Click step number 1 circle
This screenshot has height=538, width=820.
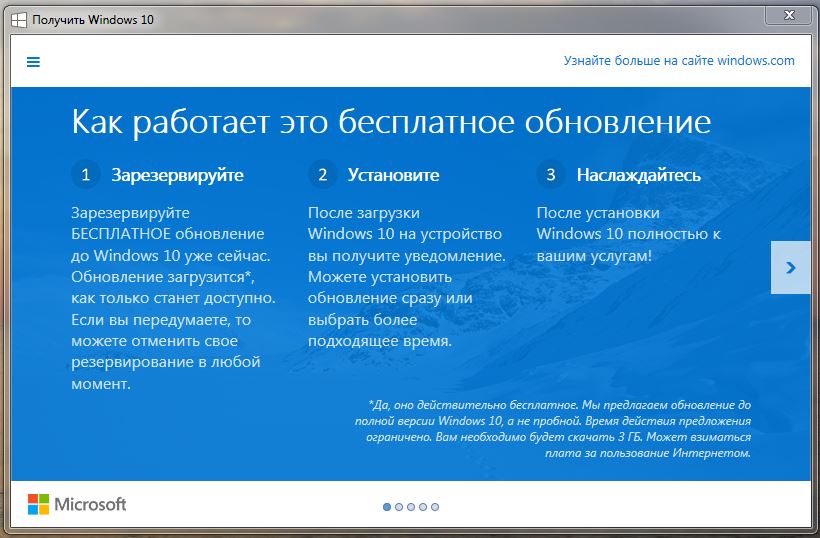86,174
